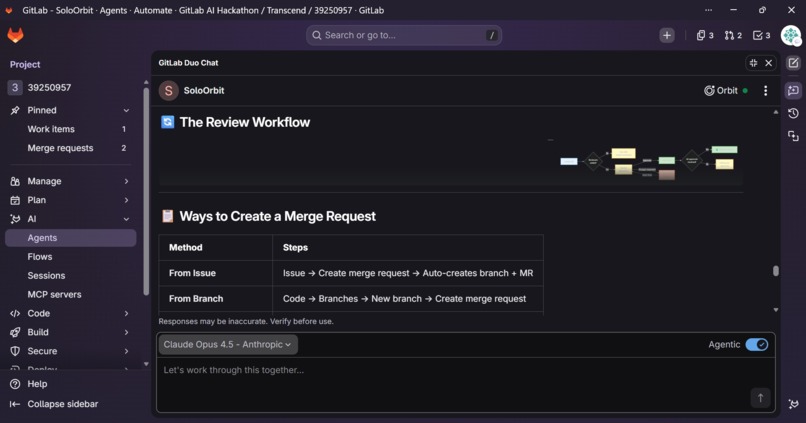This screenshot has height=423, width=806.
Task: Open project 39250957 in the sidebar
Action: click(71, 87)
